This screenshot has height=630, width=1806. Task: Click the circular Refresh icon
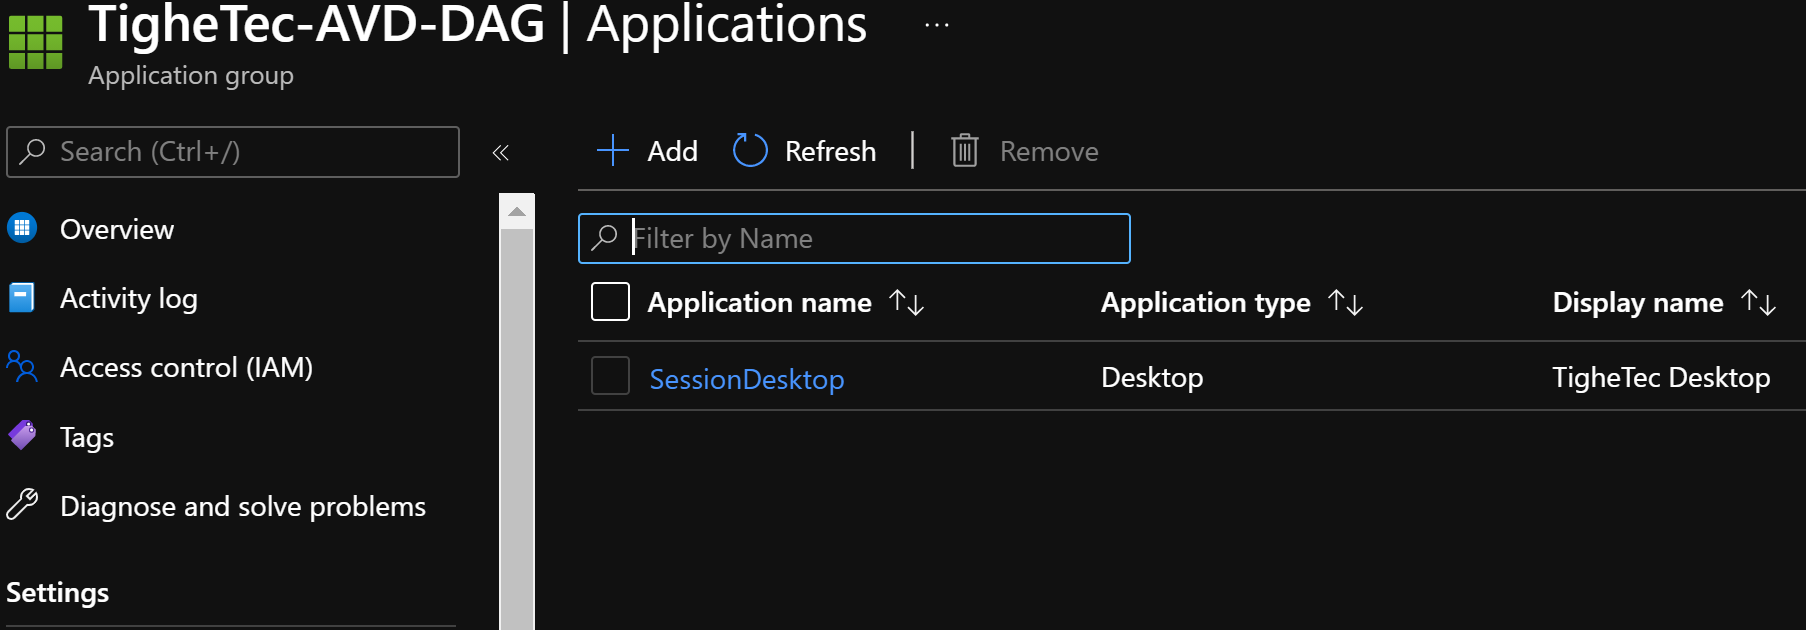click(750, 151)
